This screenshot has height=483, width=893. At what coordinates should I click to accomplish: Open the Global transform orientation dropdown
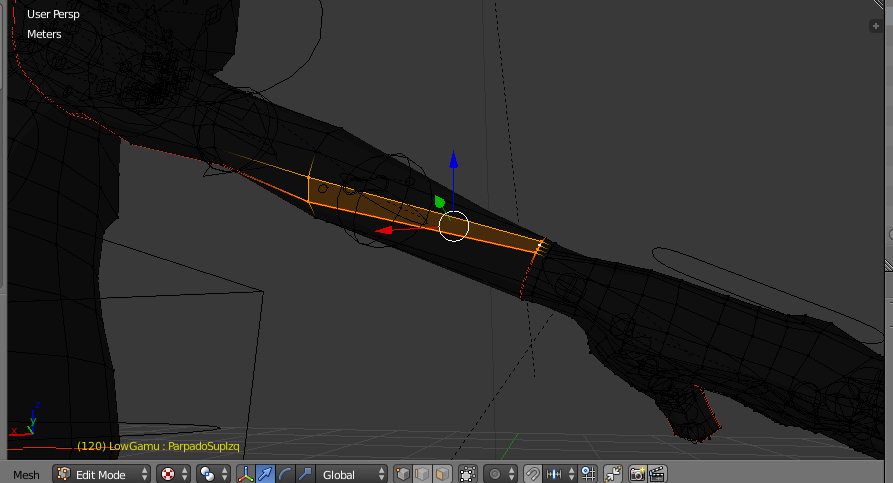point(353,474)
